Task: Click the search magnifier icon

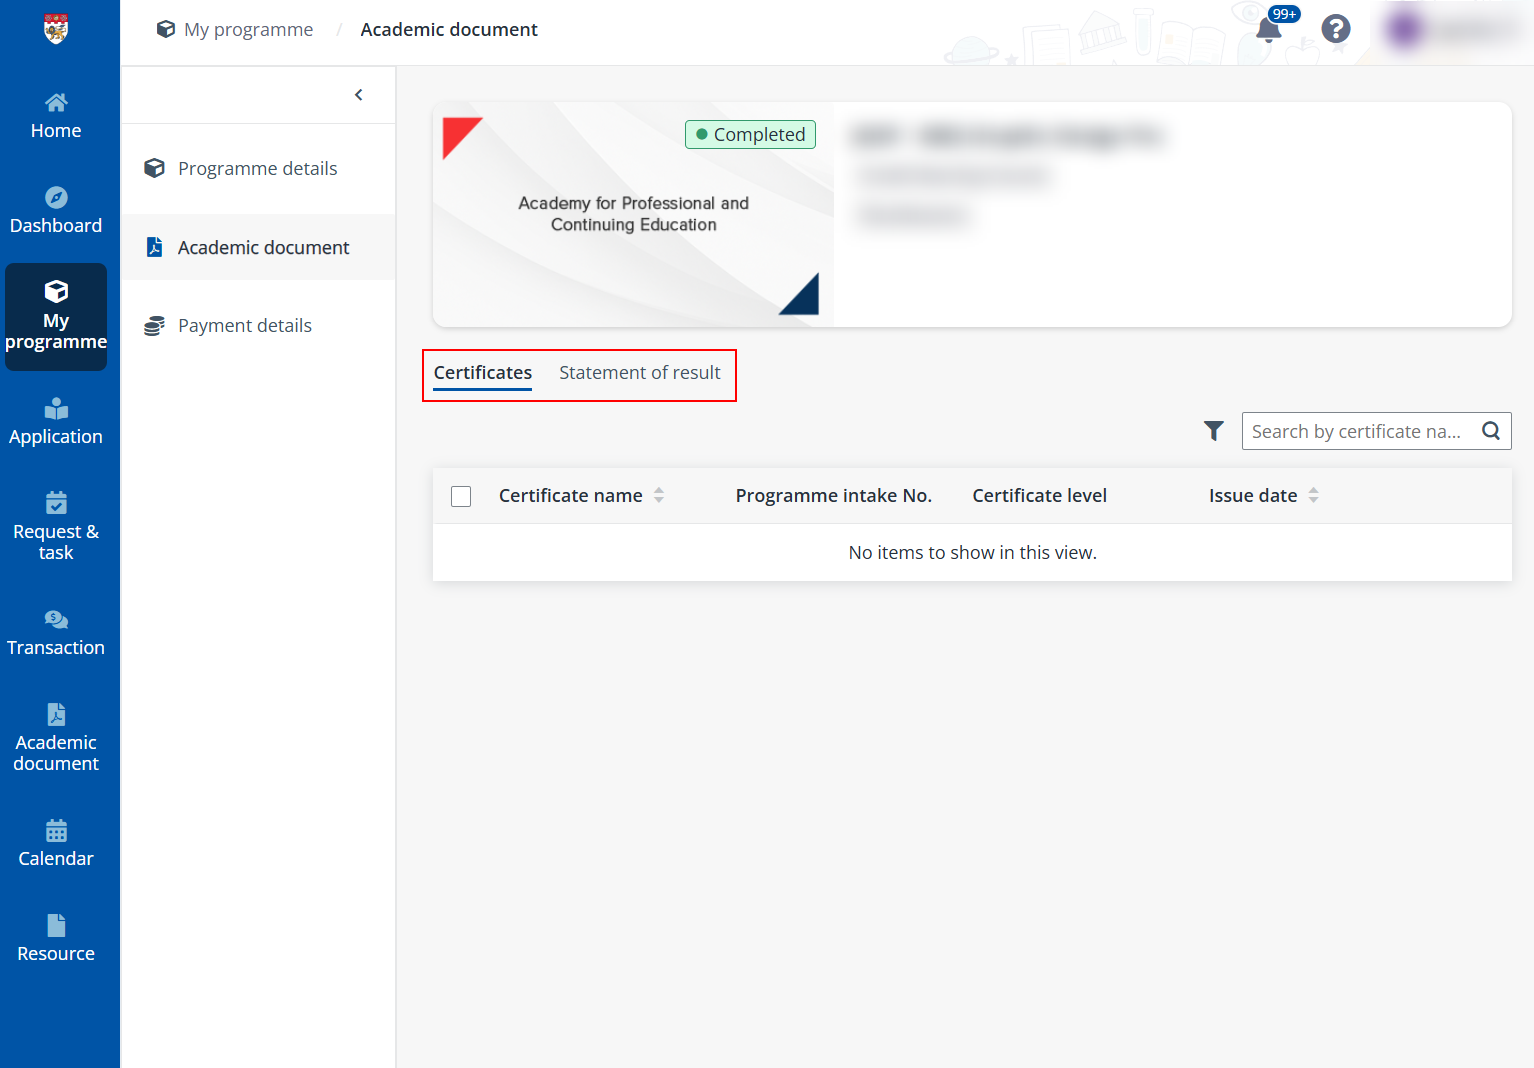Action: tap(1490, 431)
